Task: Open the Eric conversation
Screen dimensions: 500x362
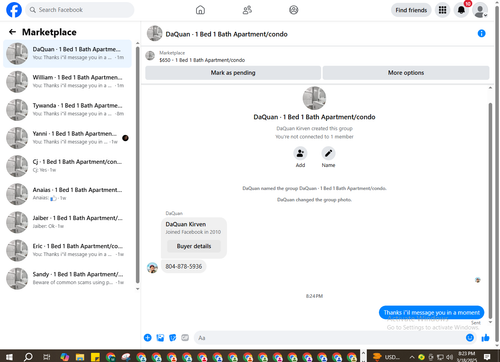Action: tap(67, 250)
